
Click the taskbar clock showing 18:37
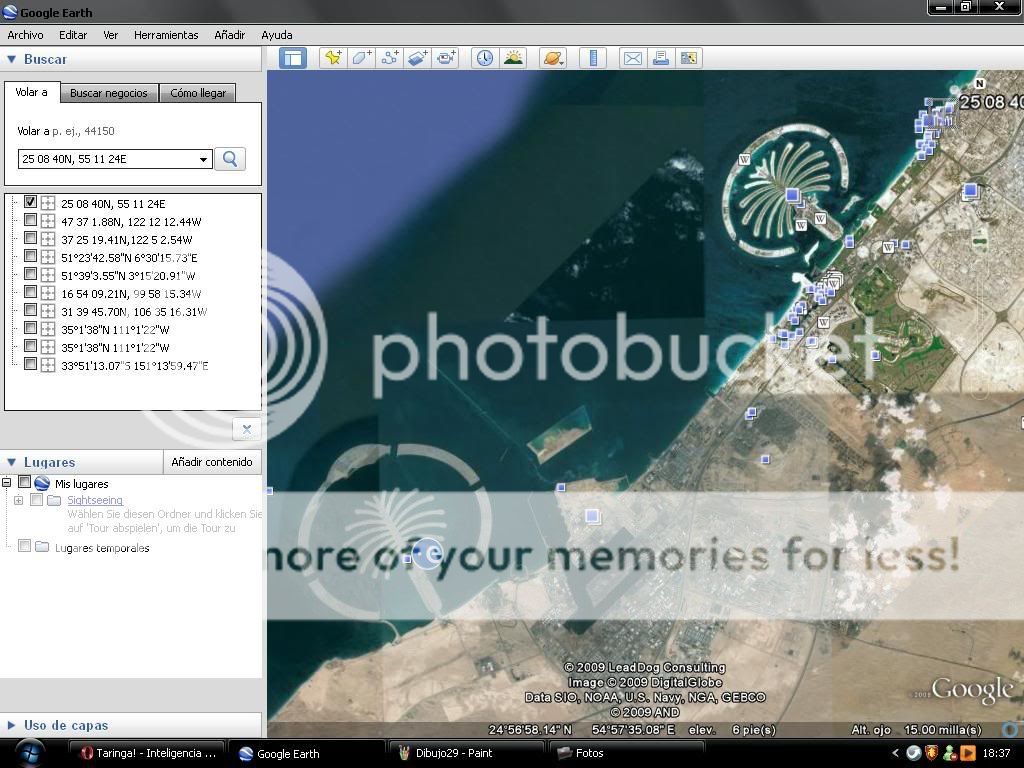pyautogui.click(x=996, y=753)
